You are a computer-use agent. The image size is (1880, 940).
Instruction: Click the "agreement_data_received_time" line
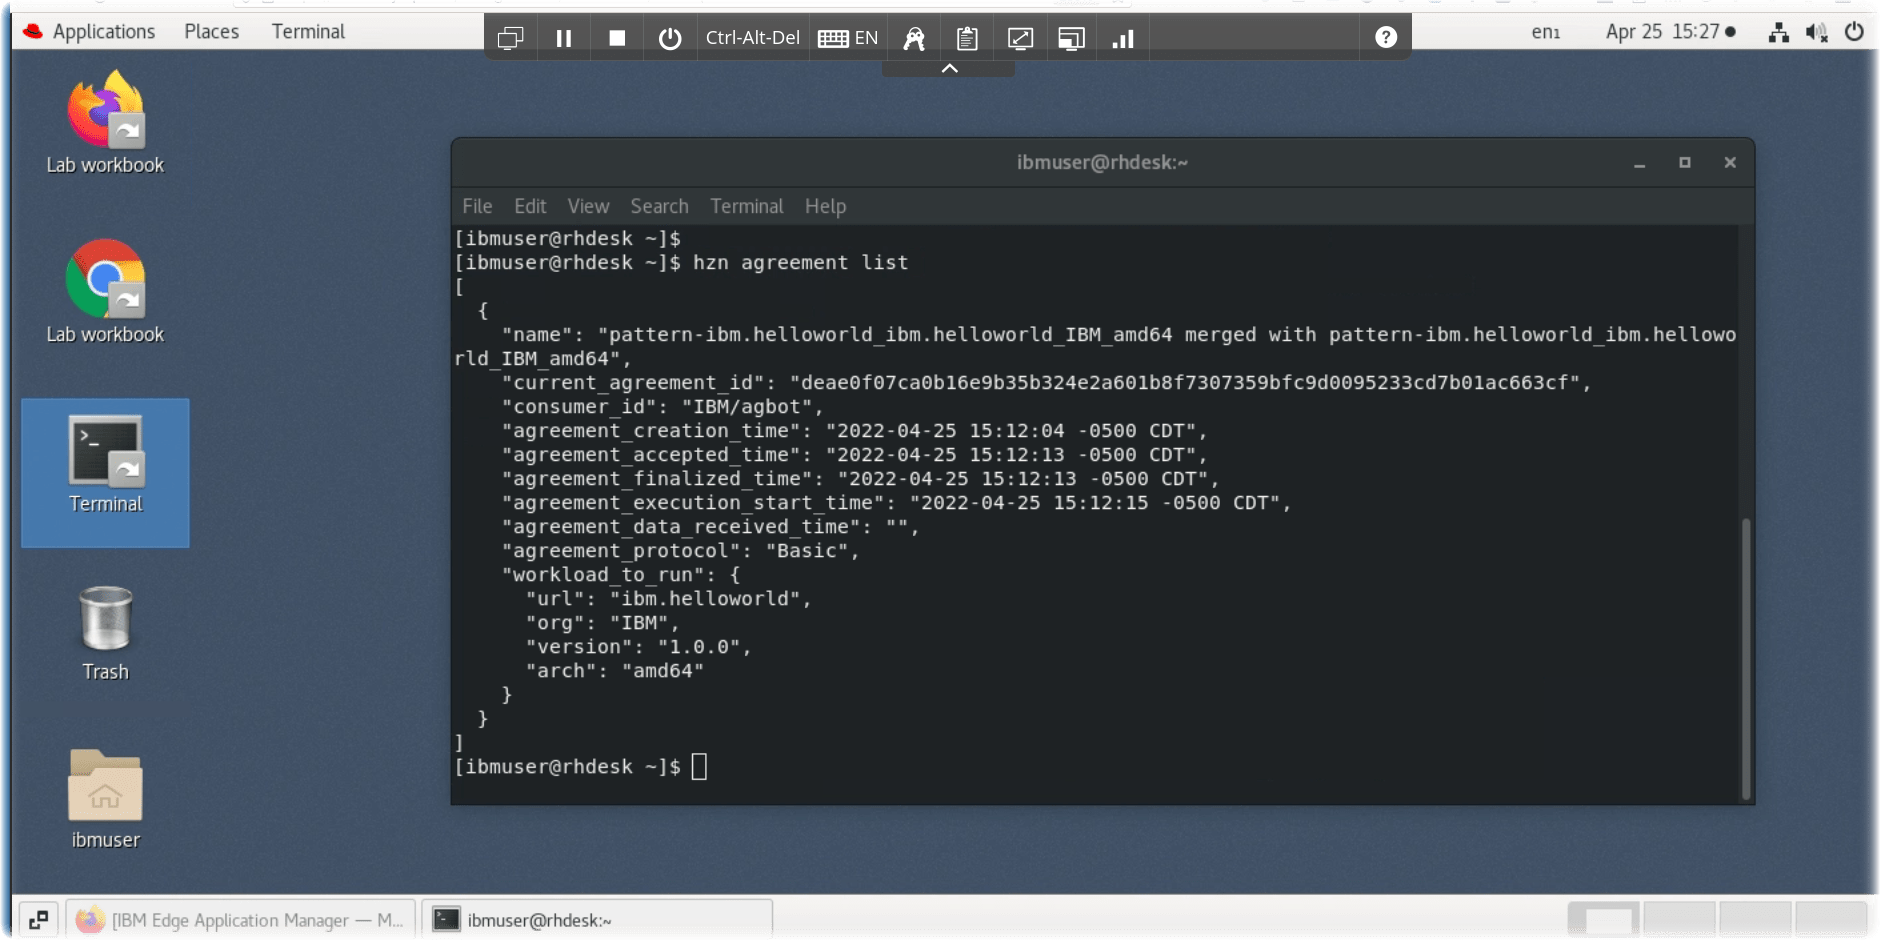[710, 527]
